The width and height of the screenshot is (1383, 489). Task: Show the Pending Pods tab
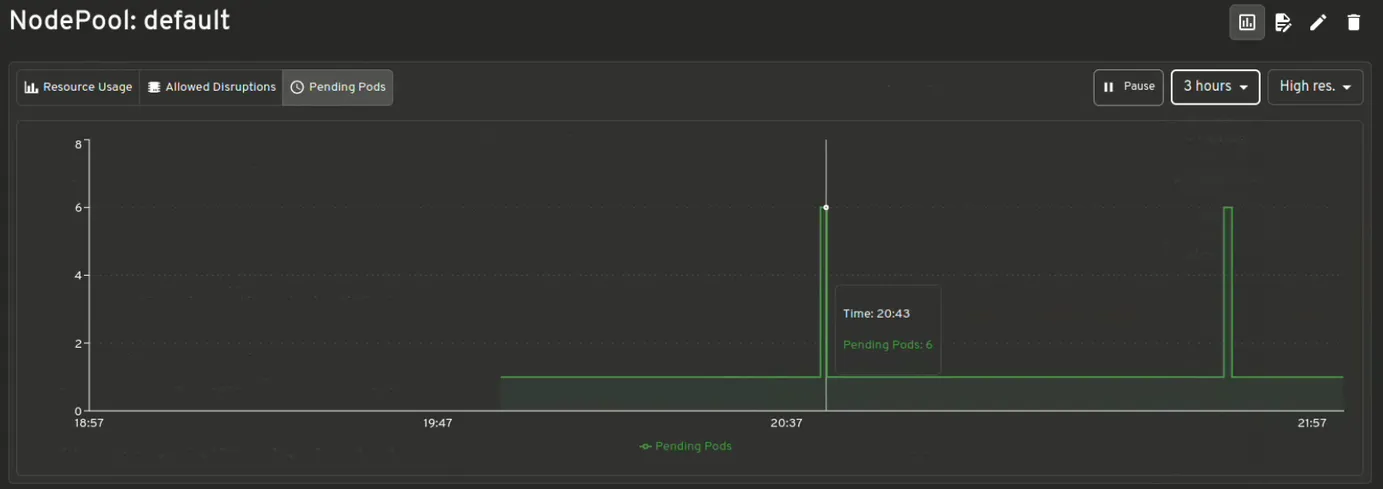[x=338, y=88]
